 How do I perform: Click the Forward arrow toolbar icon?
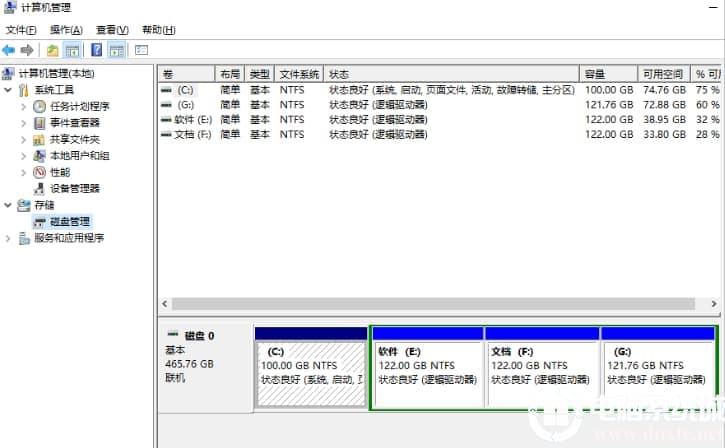click(27, 50)
